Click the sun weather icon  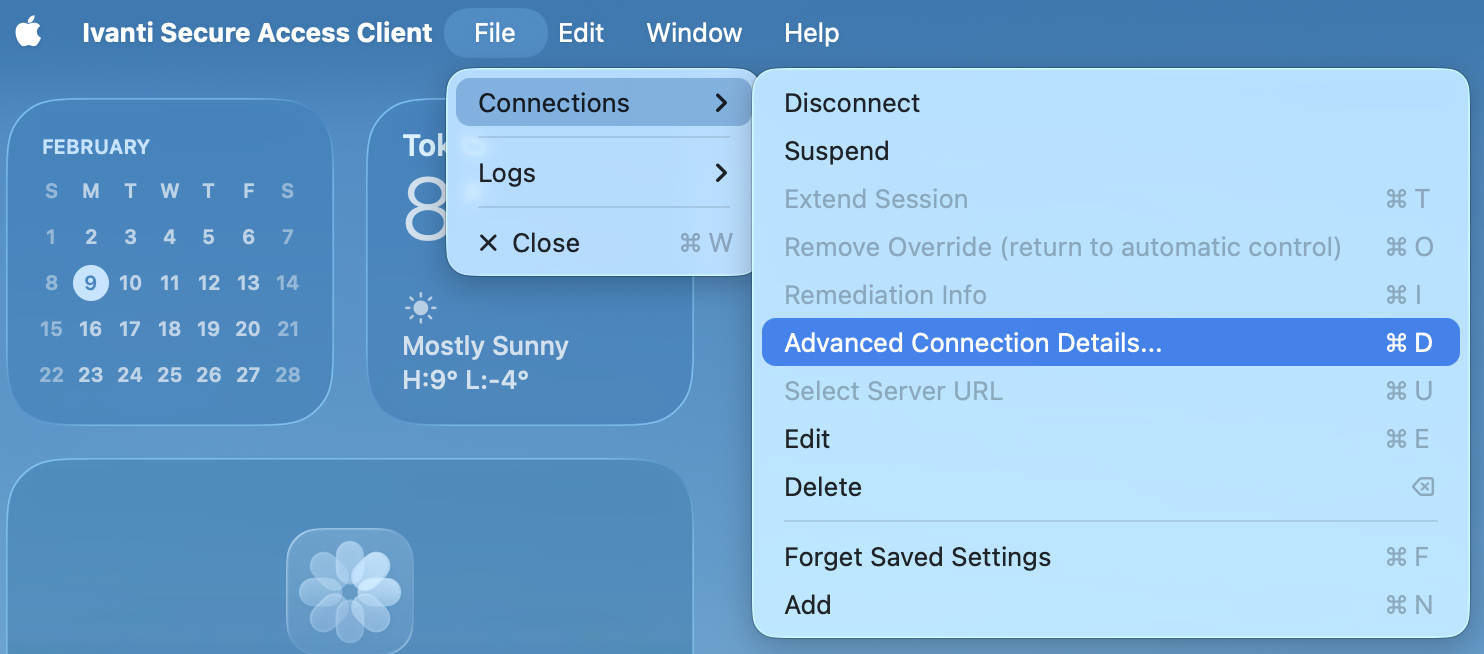click(420, 308)
